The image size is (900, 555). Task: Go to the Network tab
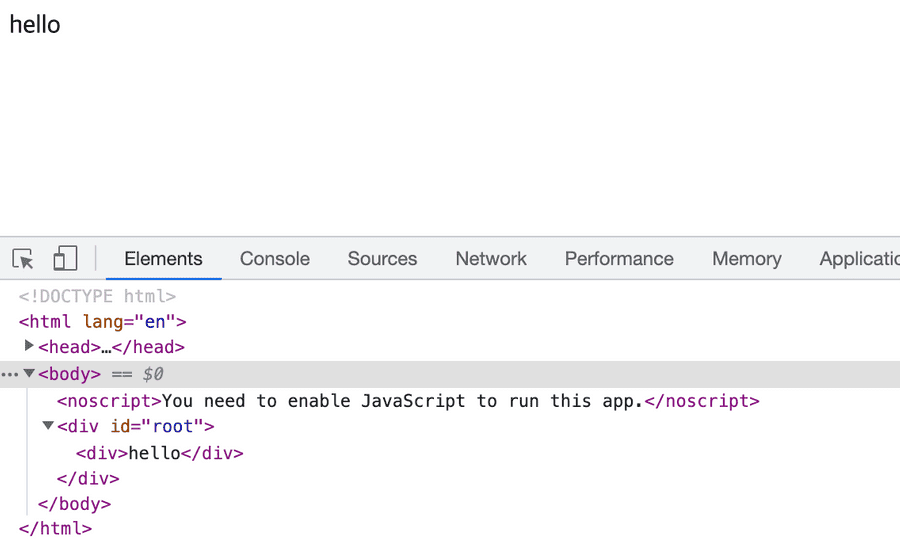point(490,259)
